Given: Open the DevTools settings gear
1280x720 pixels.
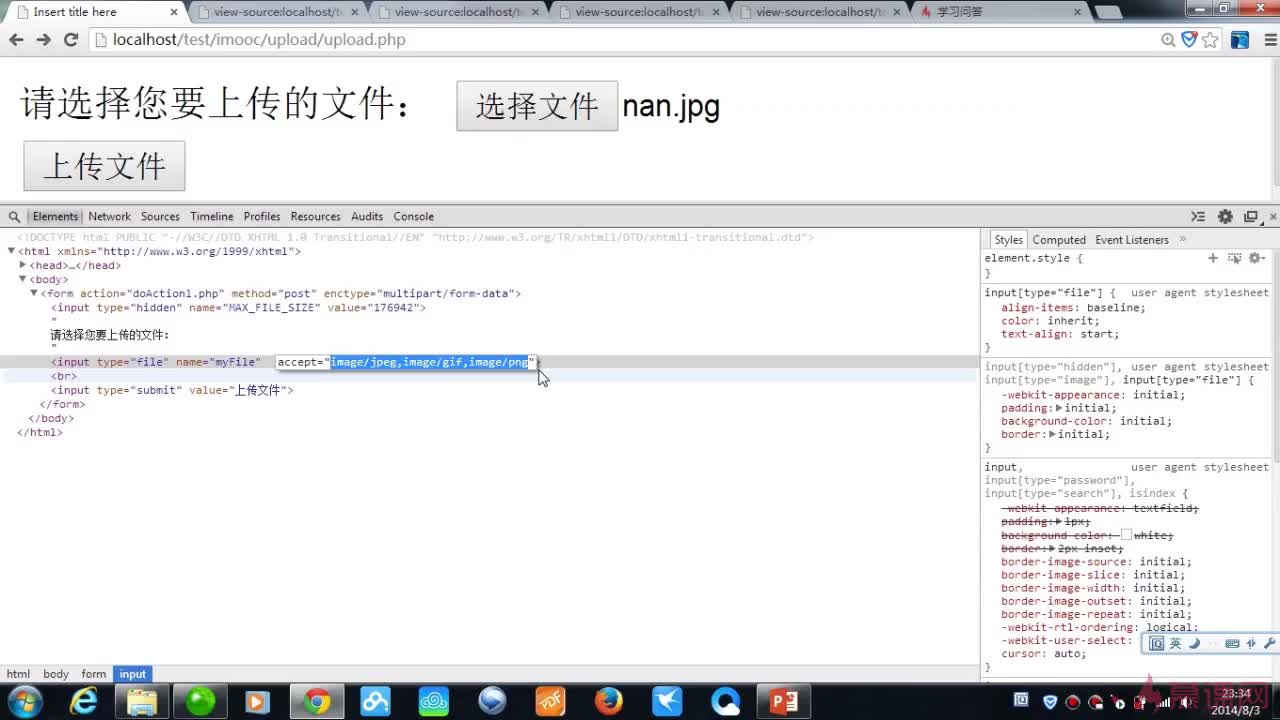Looking at the screenshot, I should click(1225, 217).
